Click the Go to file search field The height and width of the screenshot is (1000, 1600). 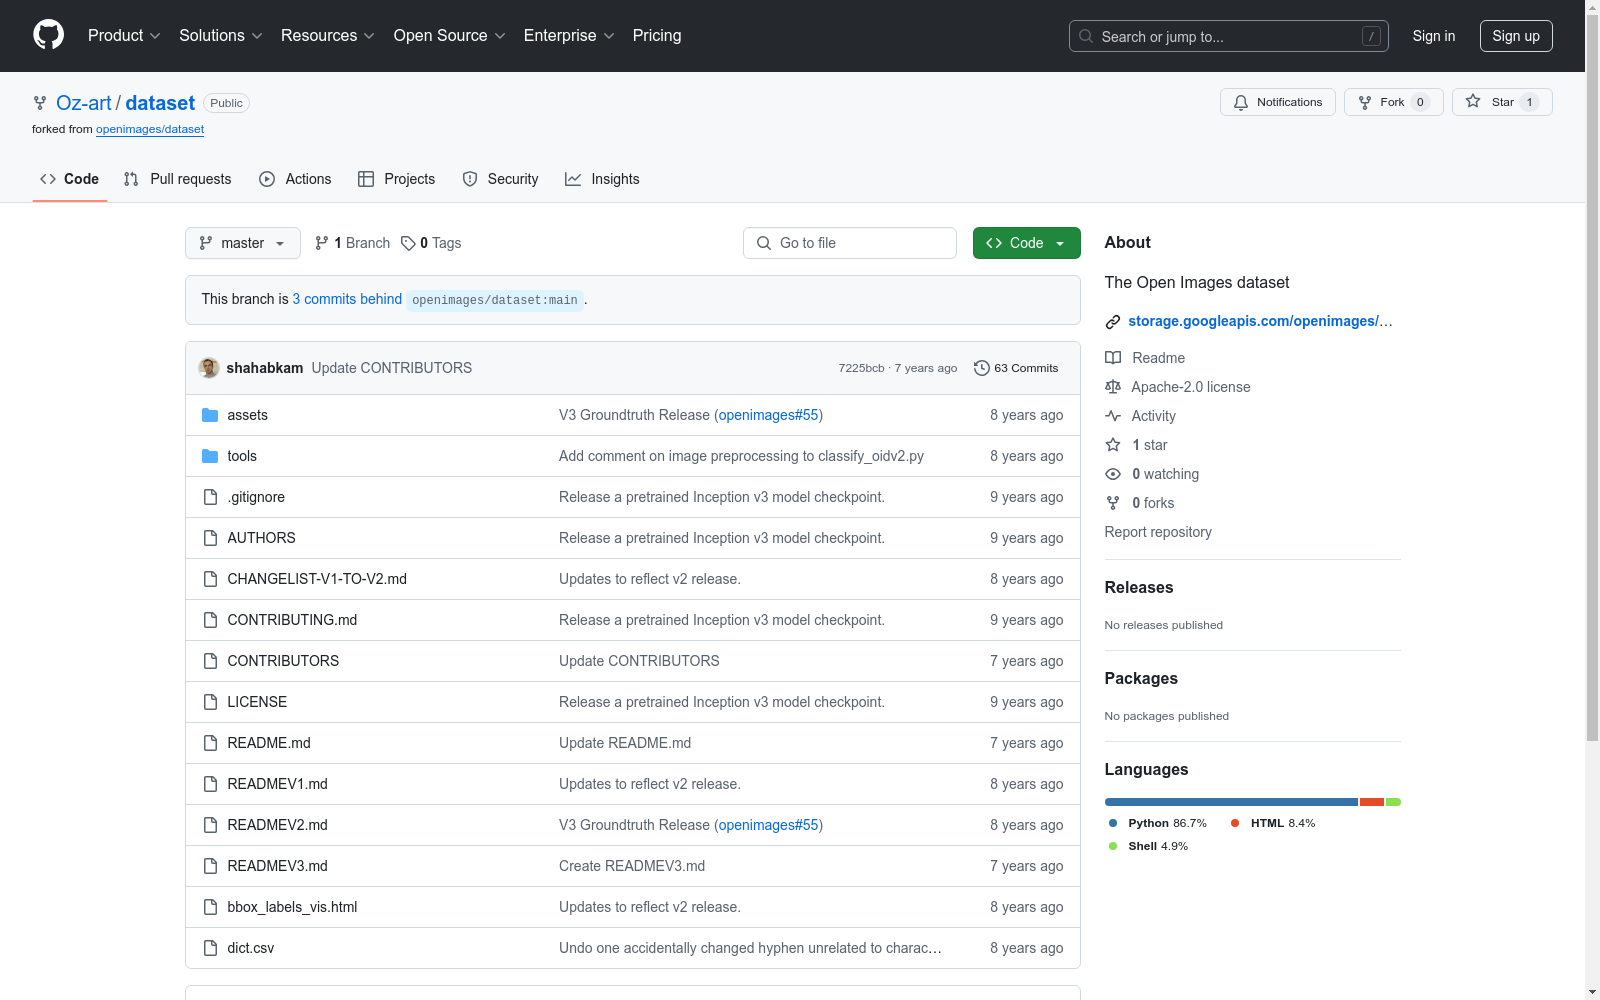pos(850,243)
